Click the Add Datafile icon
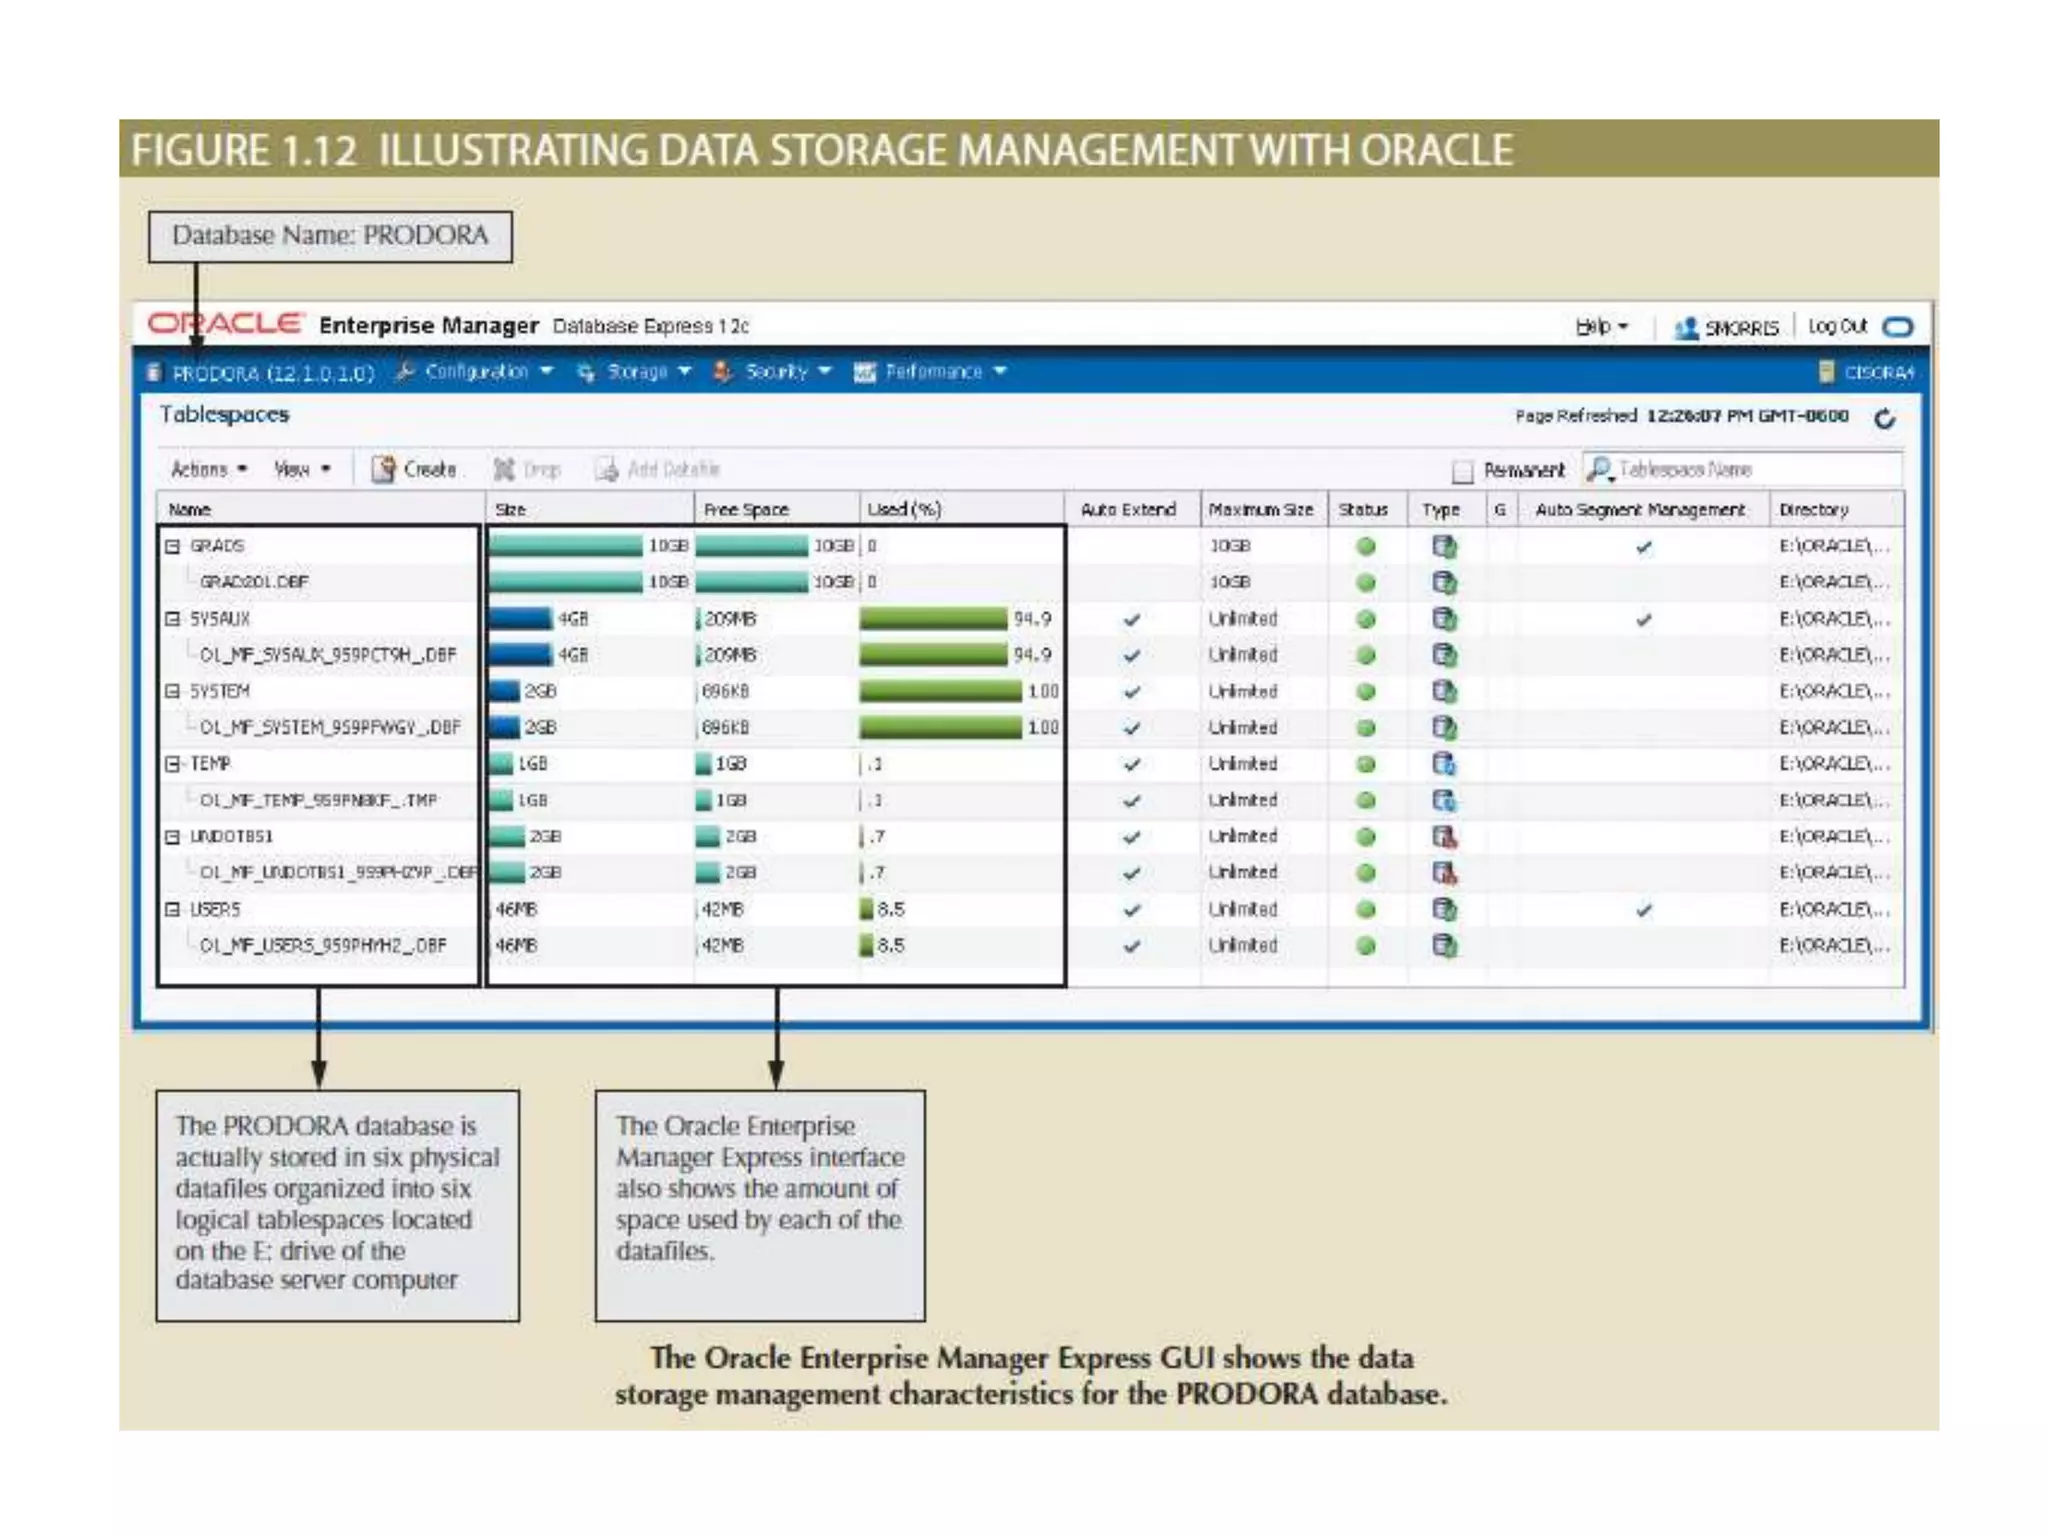This screenshot has height=1536, width=2048. [x=606, y=469]
